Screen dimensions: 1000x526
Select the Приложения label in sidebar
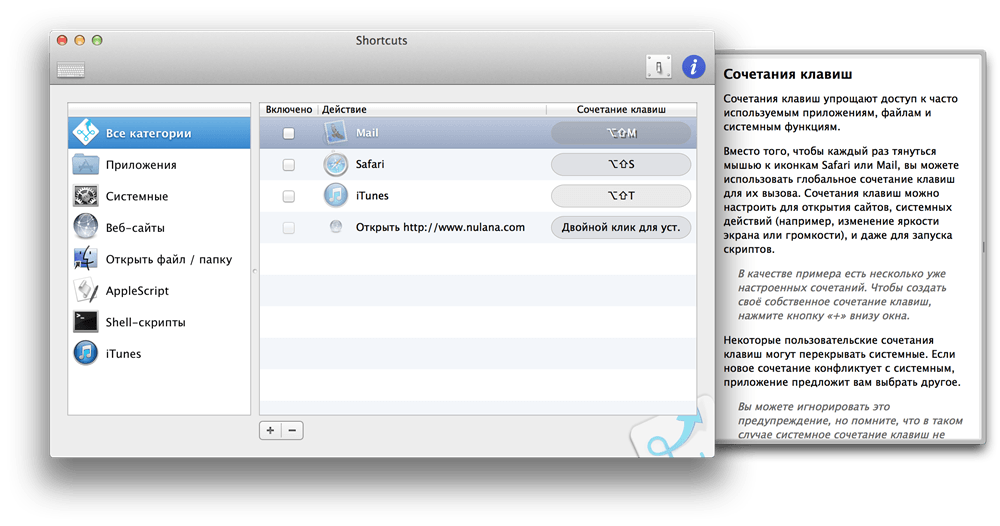coord(141,164)
